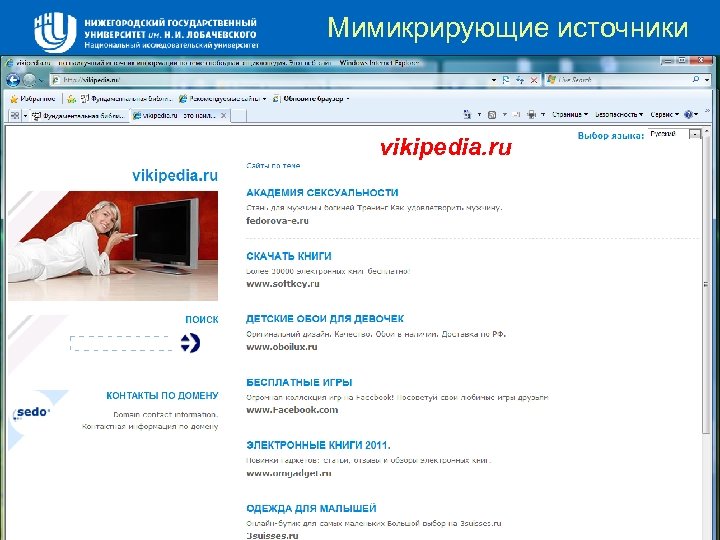This screenshot has height=540, width=720.
Task: Open the Безопасность command bar menu
Action: pos(619,115)
